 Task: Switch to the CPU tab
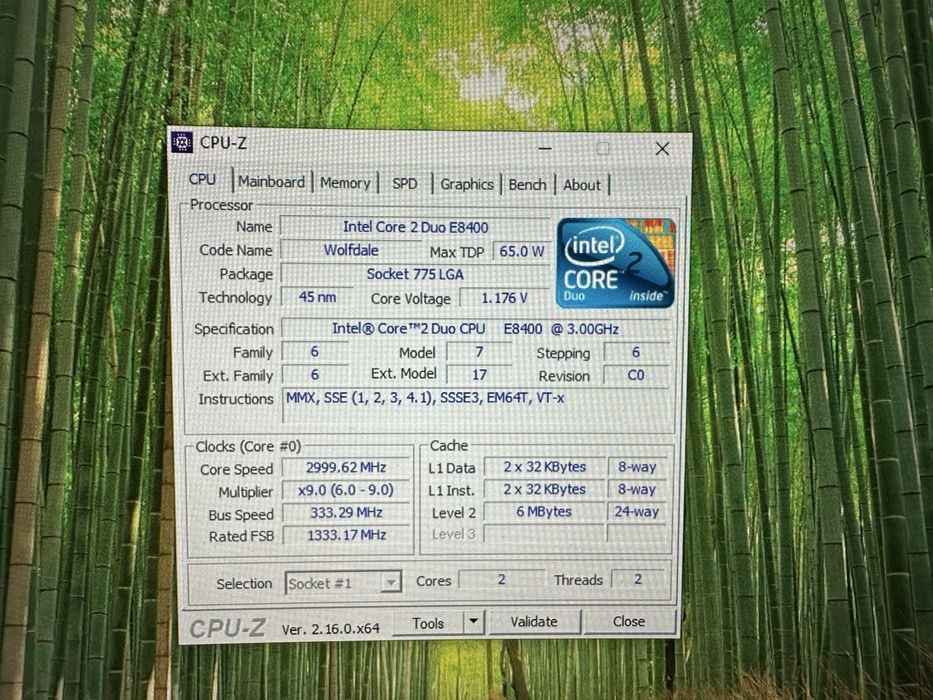coord(202,179)
